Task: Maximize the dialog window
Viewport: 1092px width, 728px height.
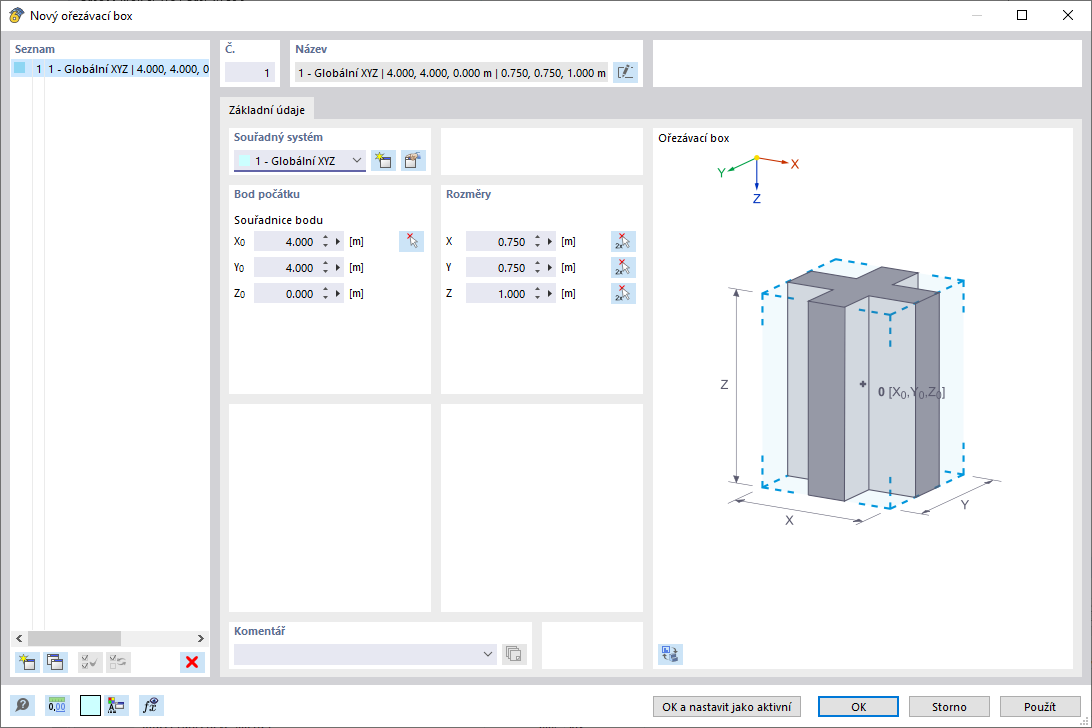Action: coord(1022,15)
